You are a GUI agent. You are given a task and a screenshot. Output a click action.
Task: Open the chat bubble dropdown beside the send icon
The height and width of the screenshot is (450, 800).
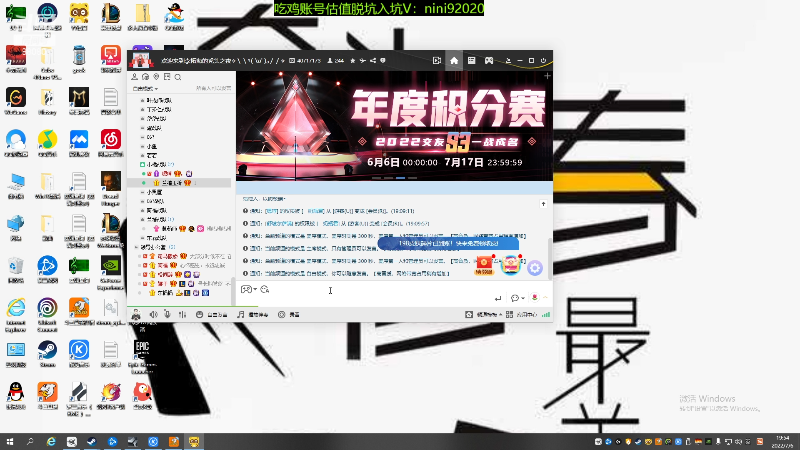click(517, 298)
